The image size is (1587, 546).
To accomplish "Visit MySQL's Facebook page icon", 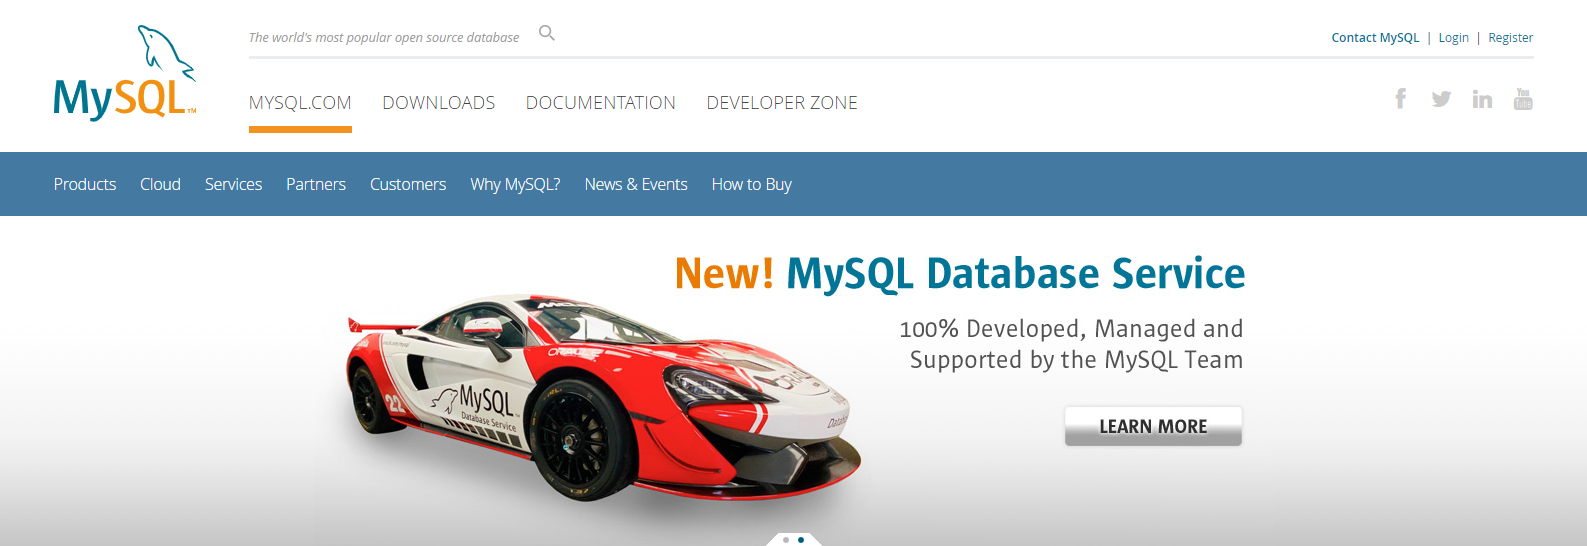I will click(1401, 98).
